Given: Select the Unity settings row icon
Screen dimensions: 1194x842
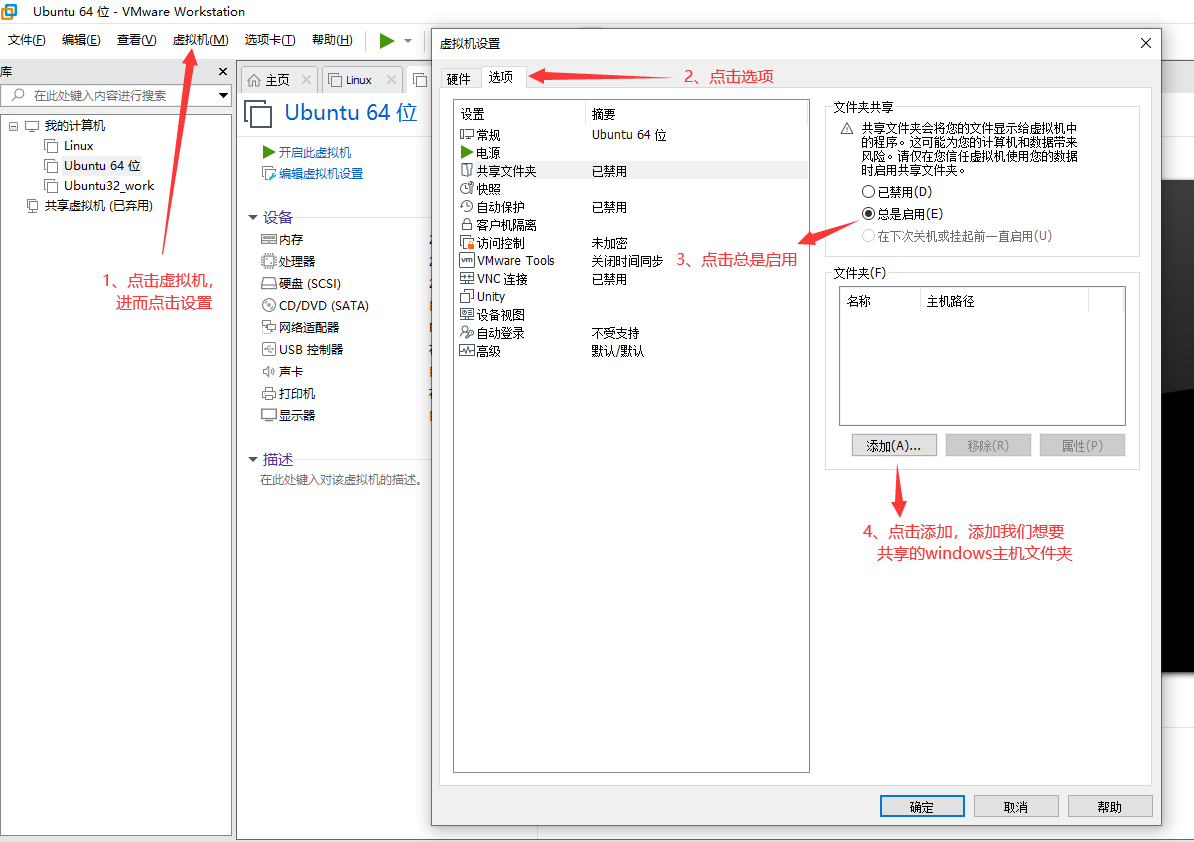Looking at the screenshot, I should [467, 296].
